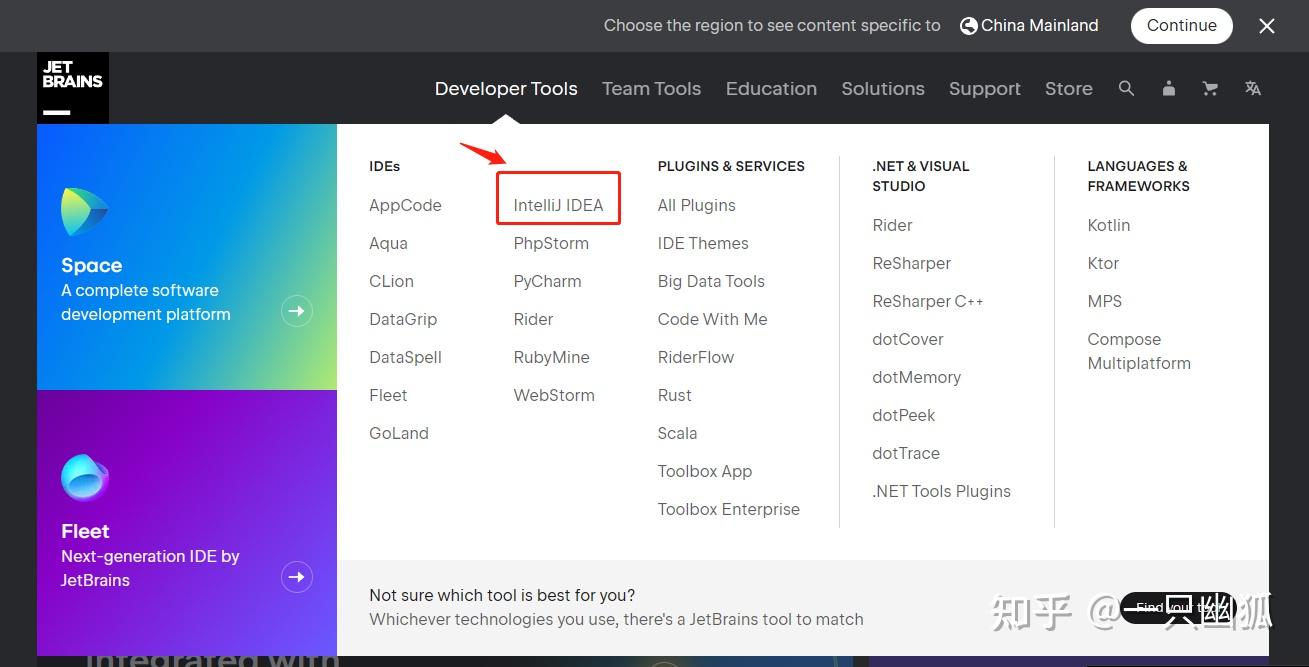Open the Store menu

click(1069, 88)
